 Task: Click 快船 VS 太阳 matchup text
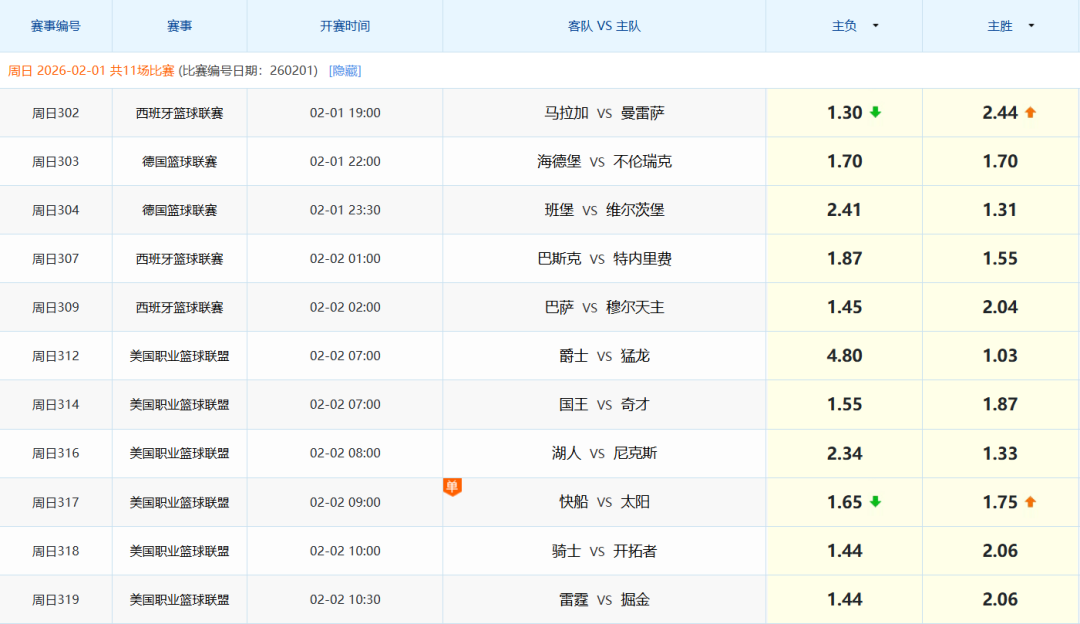(x=604, y=502)
